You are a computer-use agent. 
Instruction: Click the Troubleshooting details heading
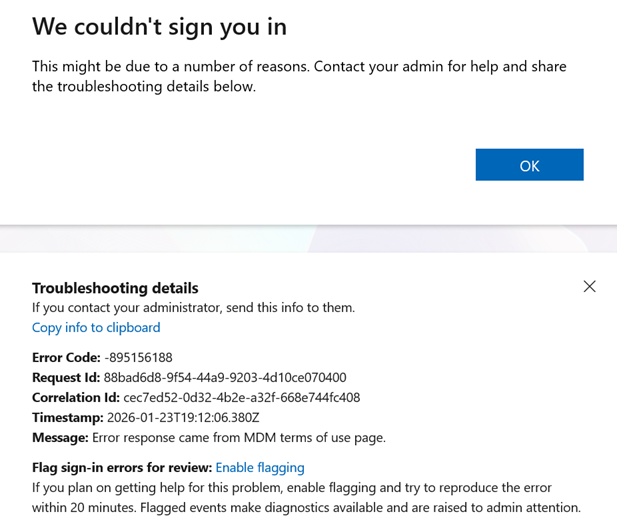point(115,288)
